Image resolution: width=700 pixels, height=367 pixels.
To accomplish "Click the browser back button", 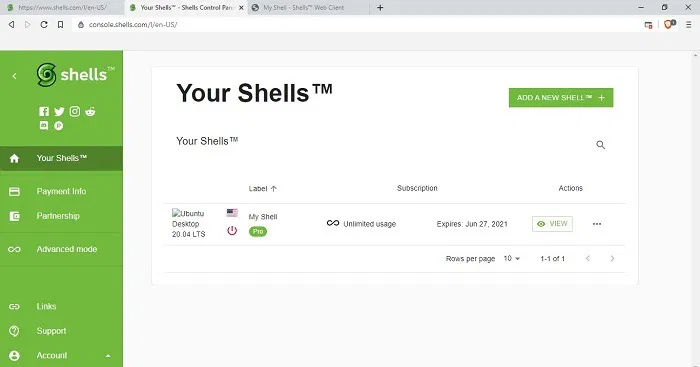I will pyautogui.click(x=12, y=25).
